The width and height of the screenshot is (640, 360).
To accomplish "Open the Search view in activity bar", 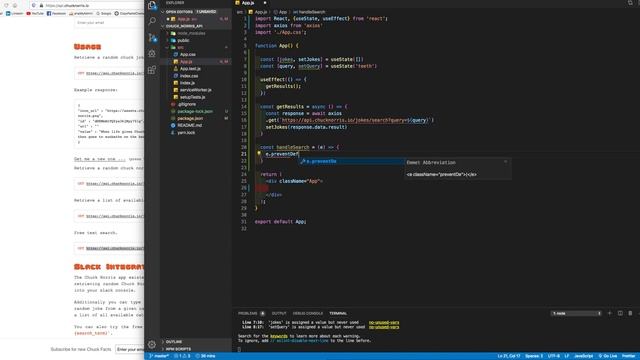I will pyautogui.click(x=152, y=21).
